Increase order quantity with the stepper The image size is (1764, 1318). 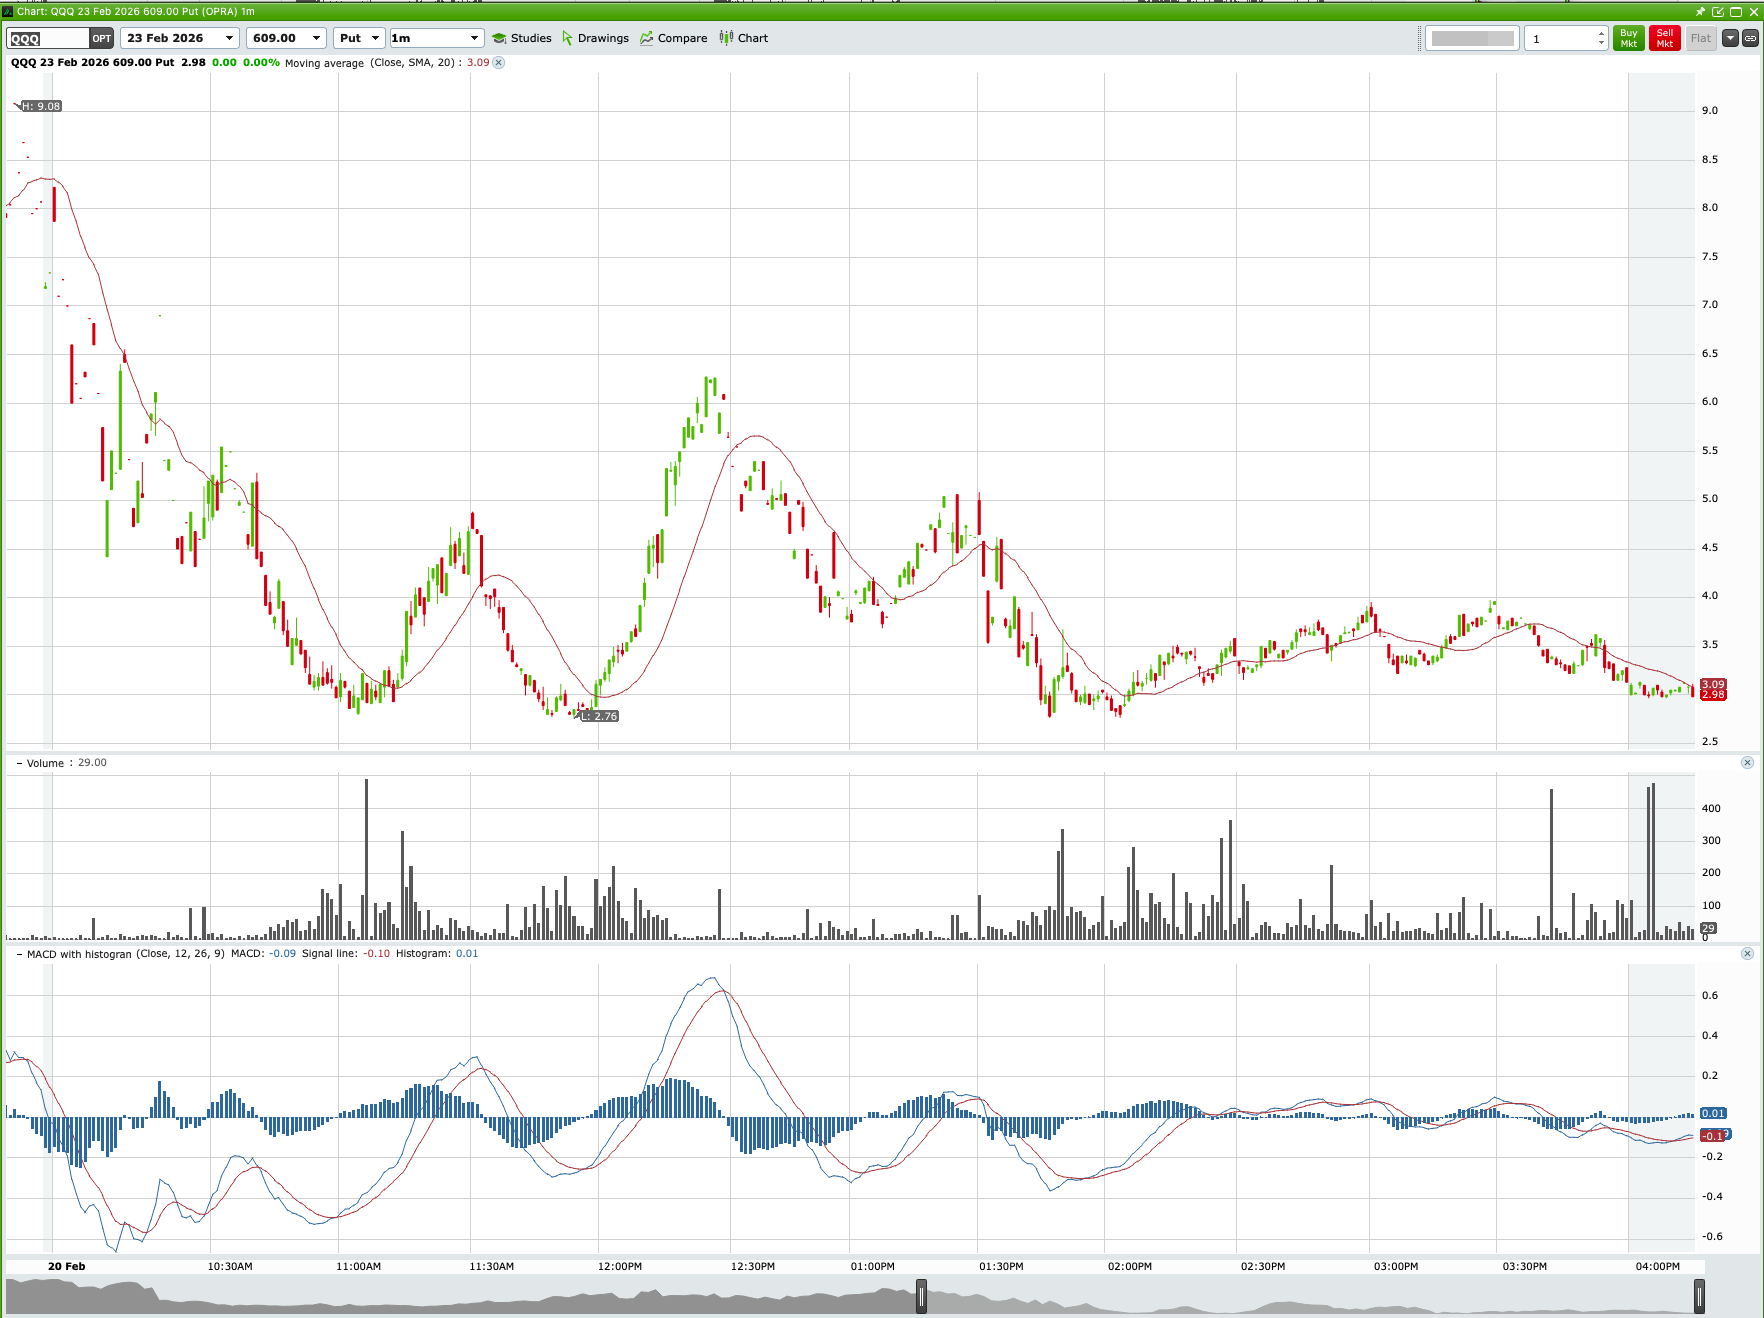[1604, 32]
